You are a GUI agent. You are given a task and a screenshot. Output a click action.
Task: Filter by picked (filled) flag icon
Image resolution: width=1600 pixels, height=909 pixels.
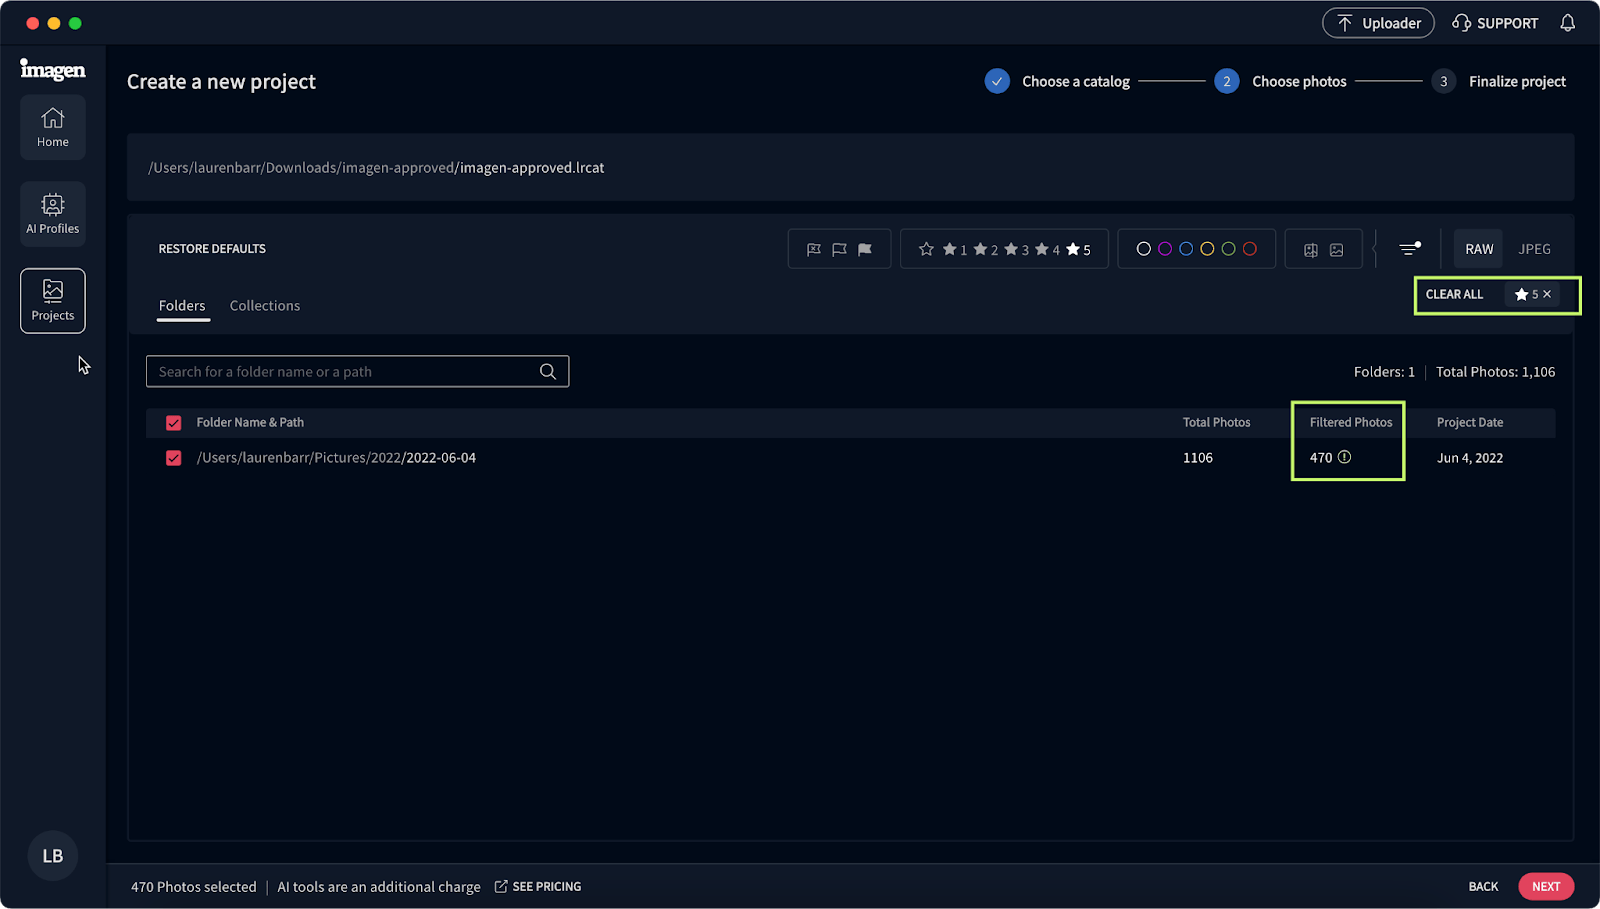click(865, 249)
